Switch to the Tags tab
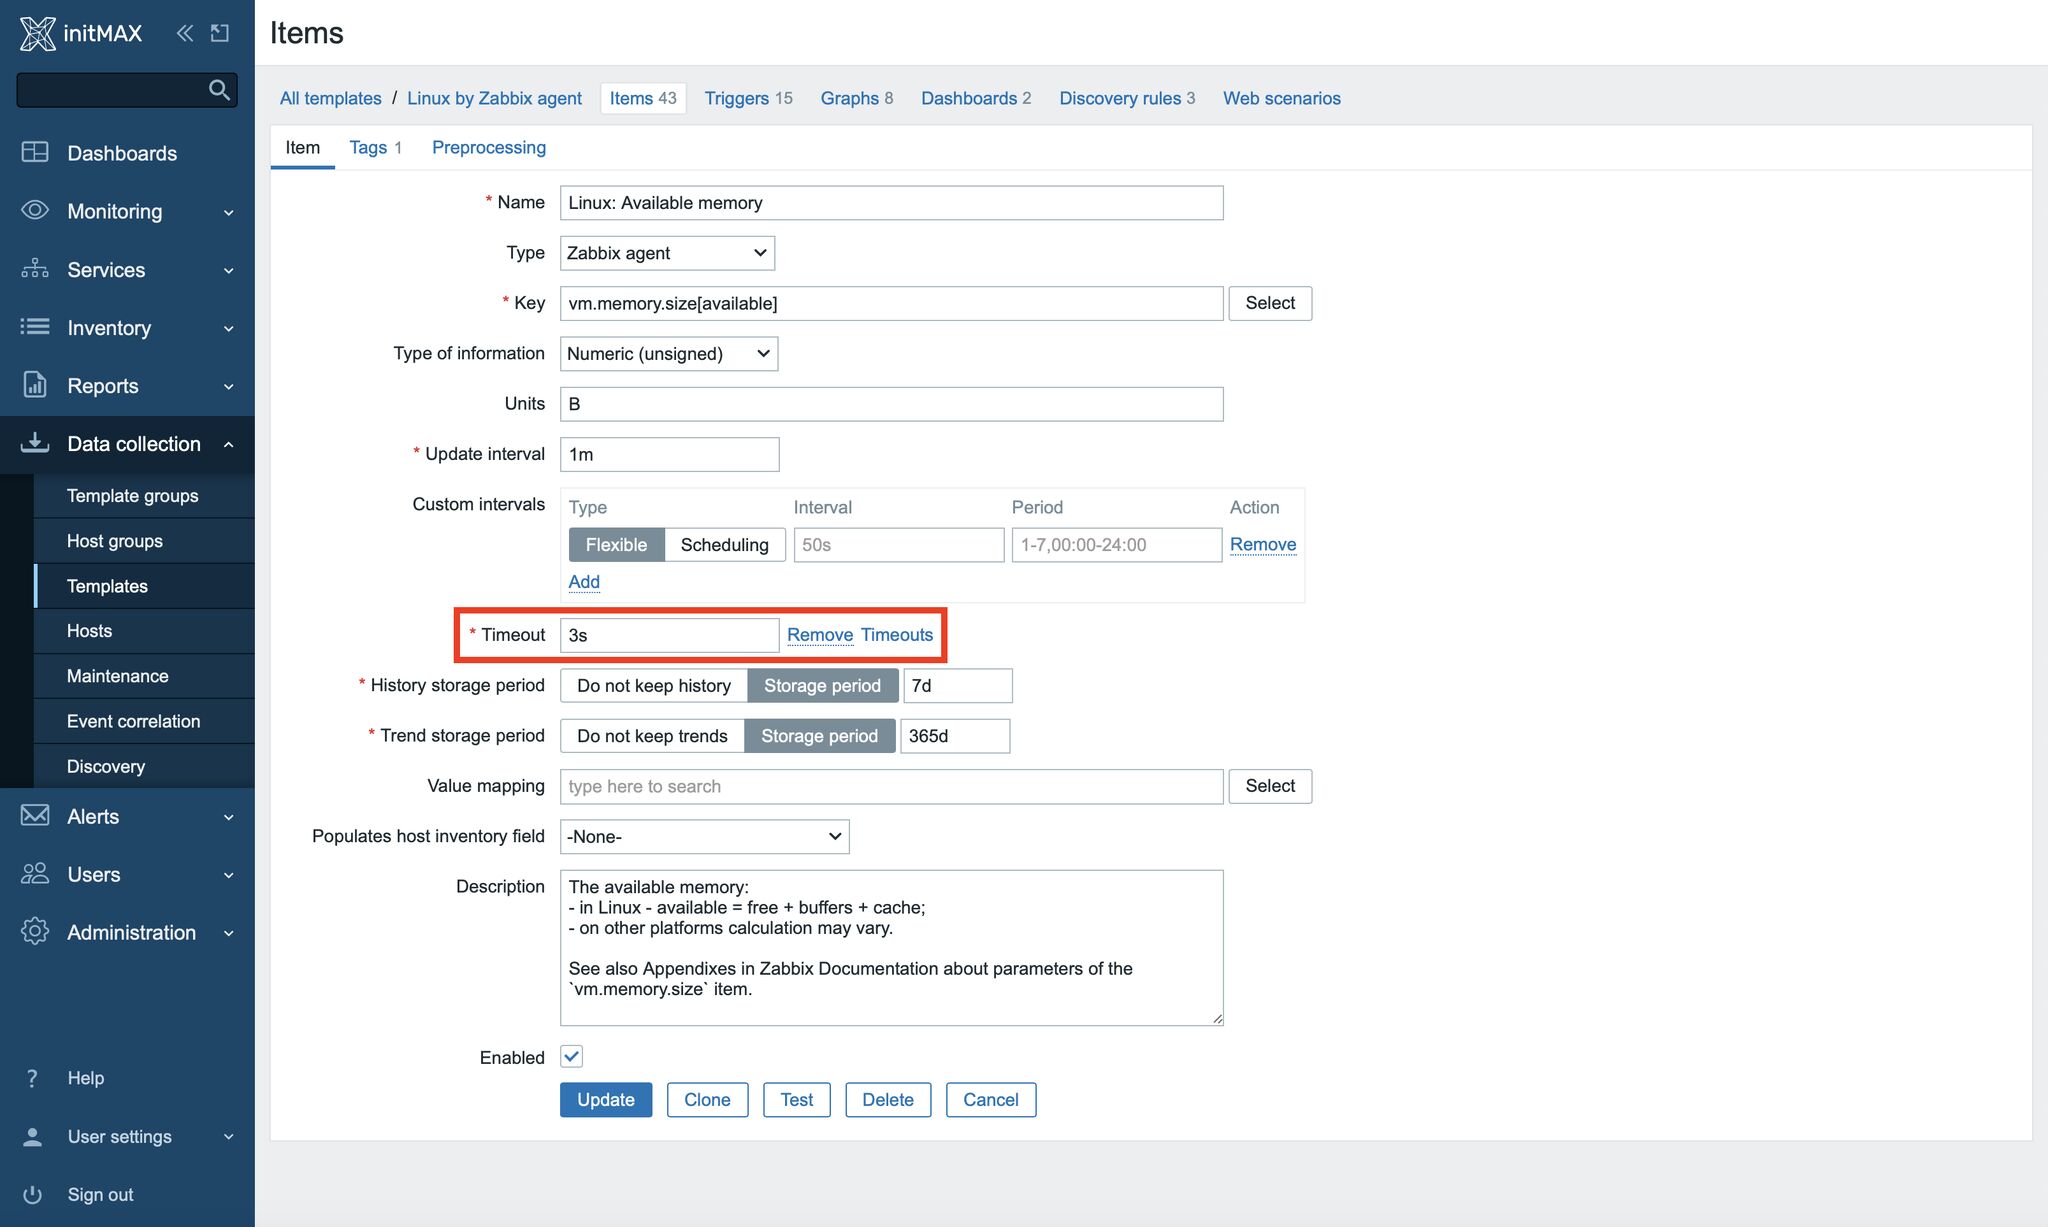 point(375,147)
